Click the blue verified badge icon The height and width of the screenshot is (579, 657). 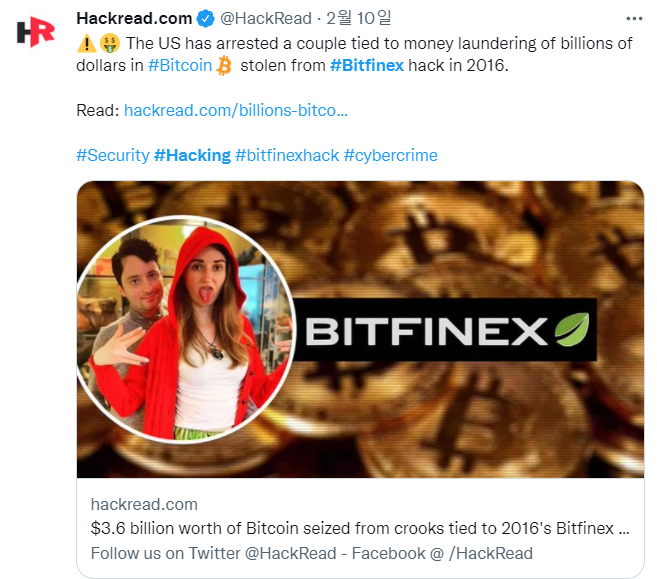coord(205,18)
